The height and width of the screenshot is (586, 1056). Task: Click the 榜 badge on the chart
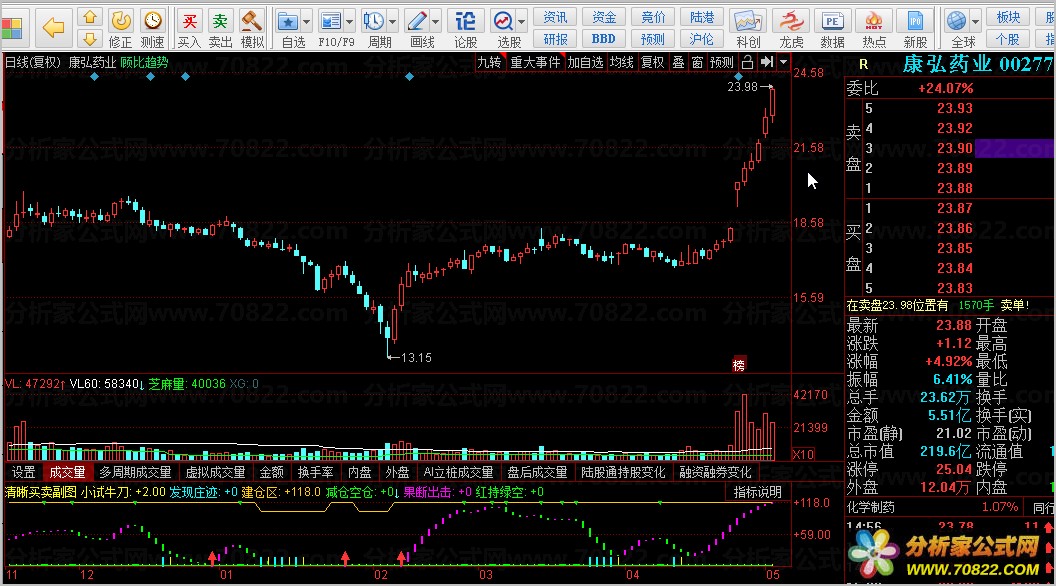tap(739, 364)
